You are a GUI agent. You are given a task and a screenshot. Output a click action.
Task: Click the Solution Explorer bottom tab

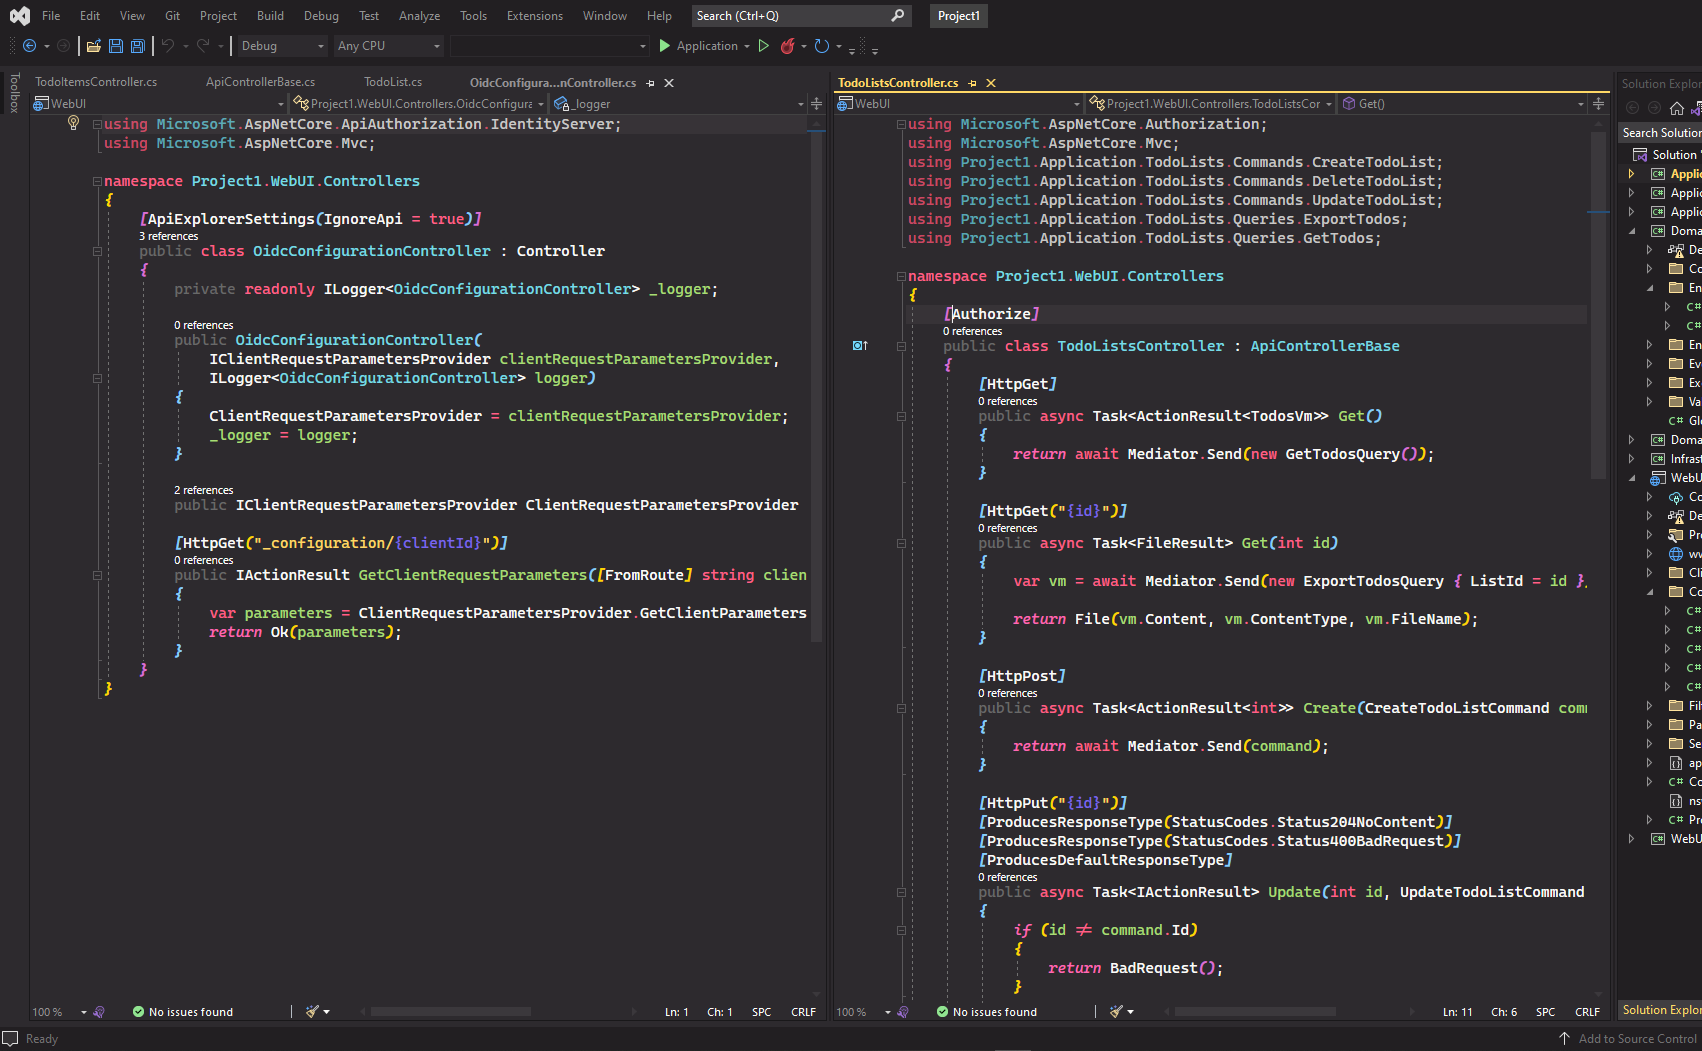coord(1660,1010)
